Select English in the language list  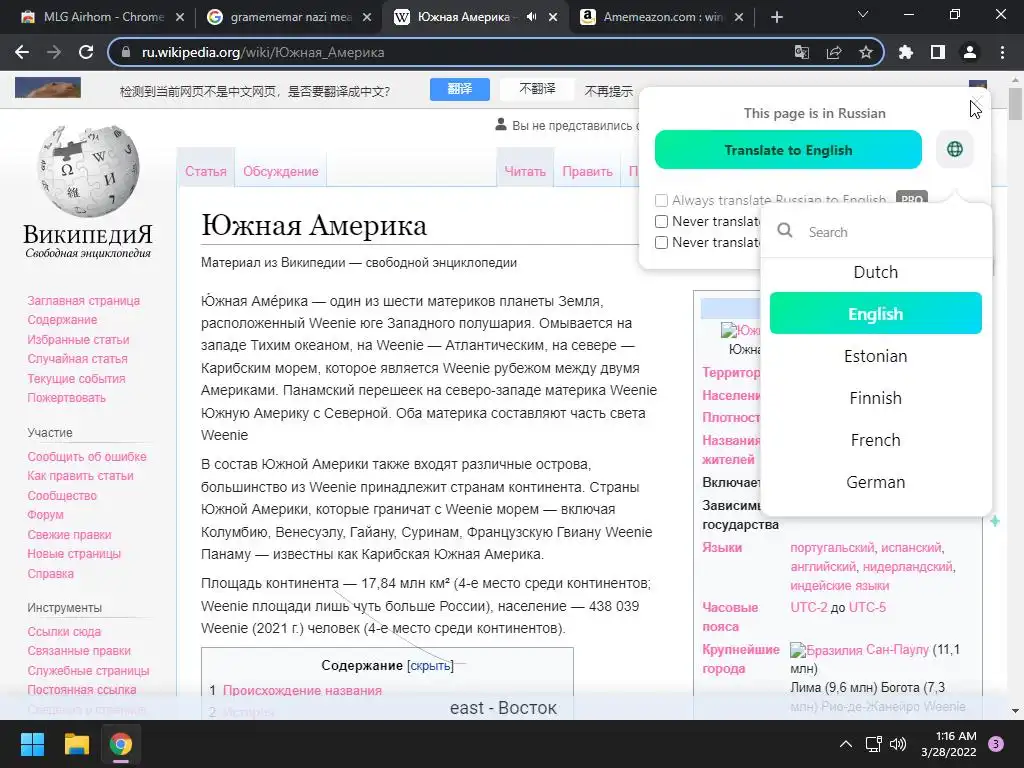pos(876,313)
